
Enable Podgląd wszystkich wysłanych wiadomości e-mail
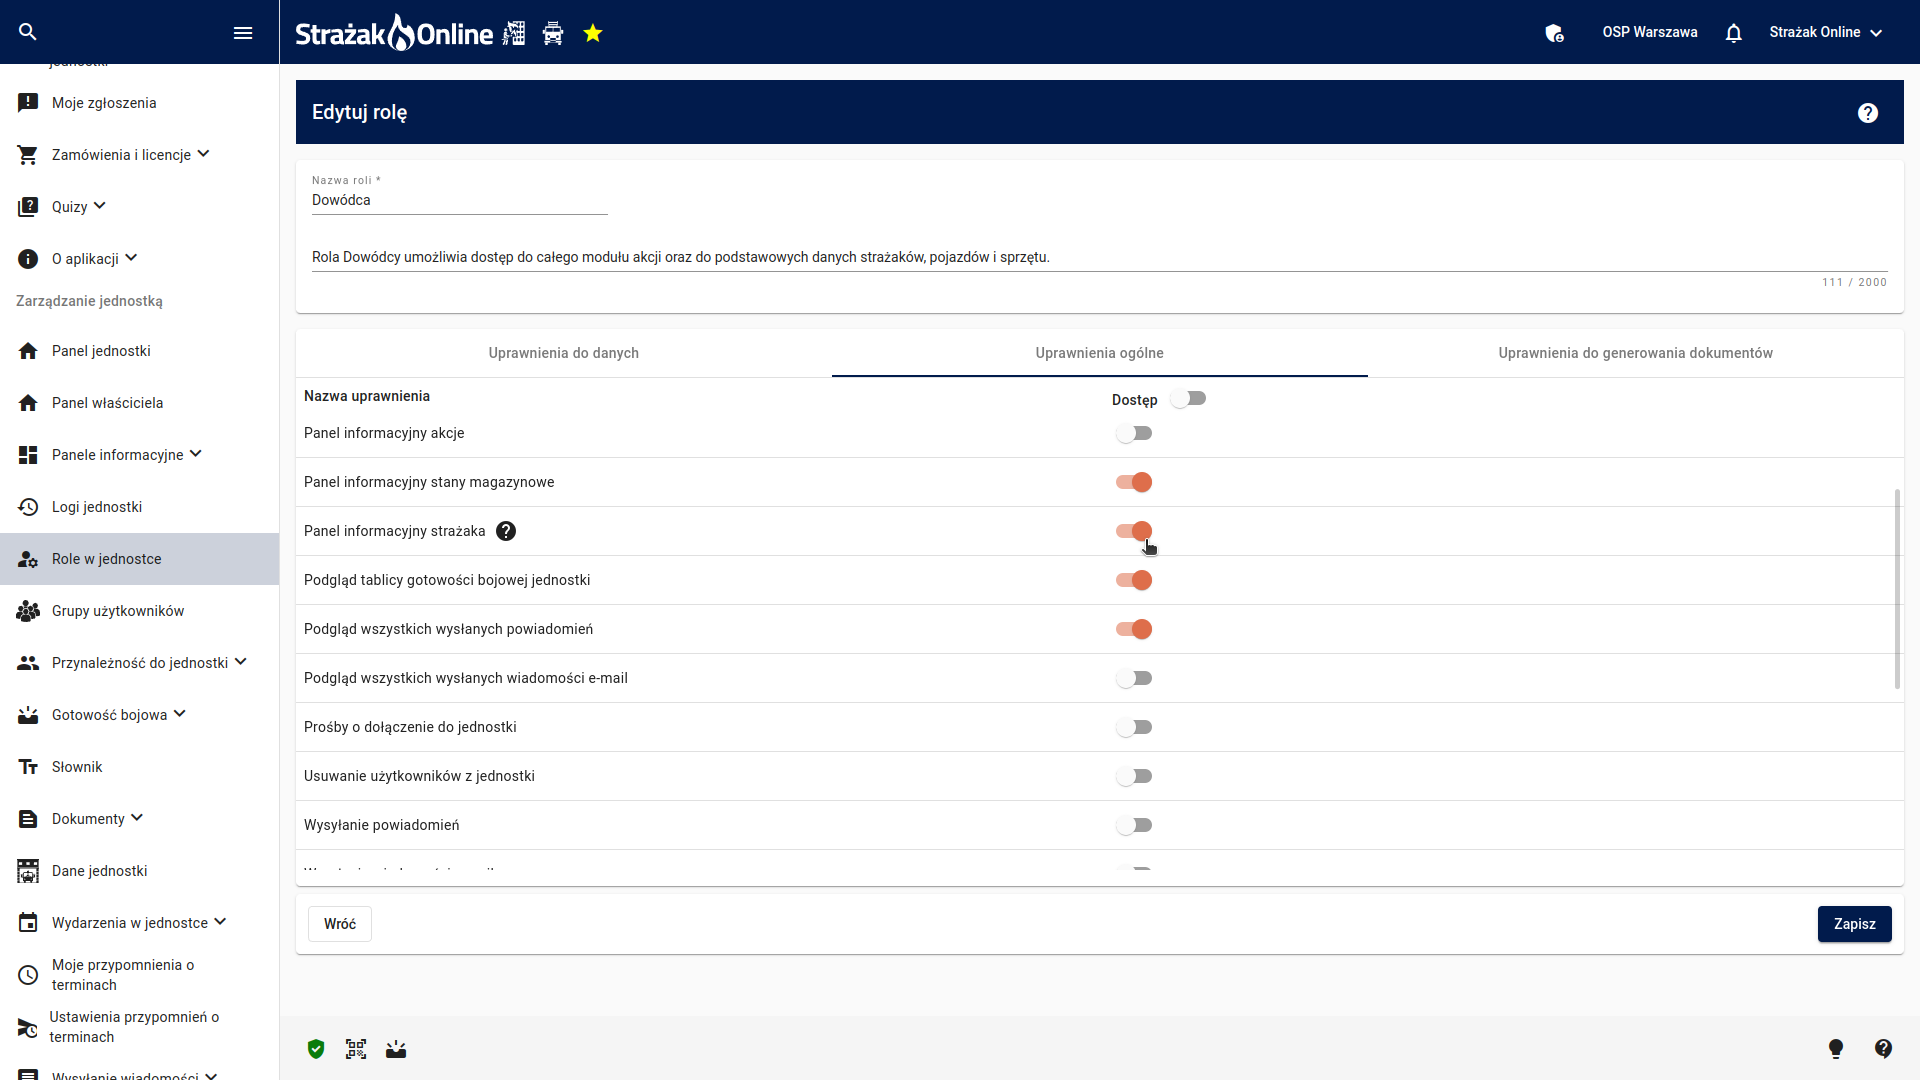[1134, 678]
